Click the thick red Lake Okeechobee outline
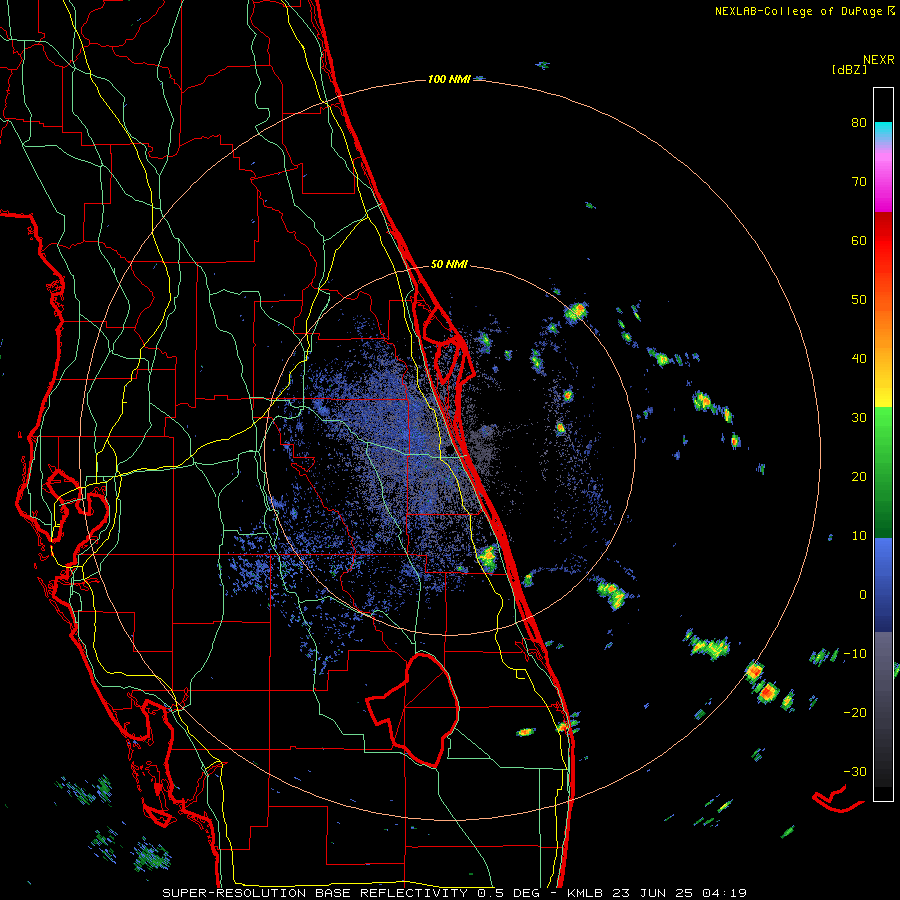The width and height of the screenshot is (900, 900). [413, 710]
